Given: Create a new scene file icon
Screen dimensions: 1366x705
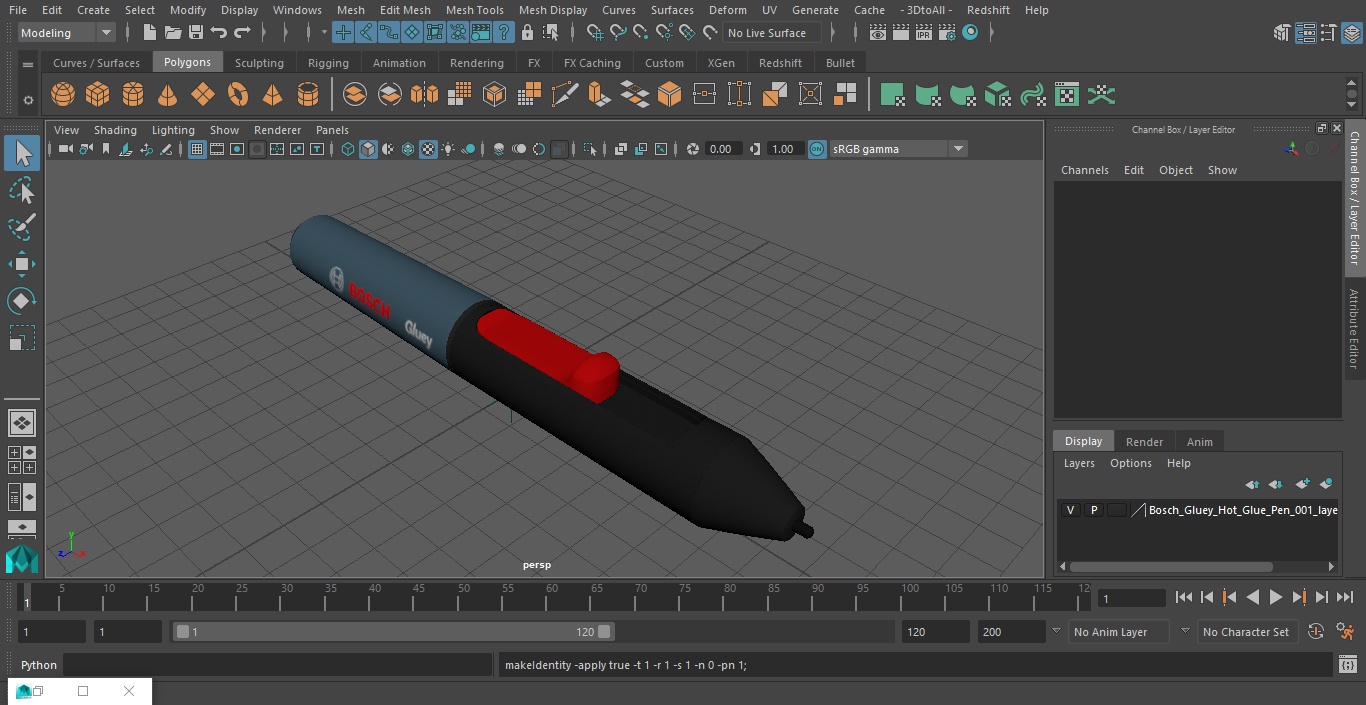Looking at the screenshot, I should click(x=149, y=33).
